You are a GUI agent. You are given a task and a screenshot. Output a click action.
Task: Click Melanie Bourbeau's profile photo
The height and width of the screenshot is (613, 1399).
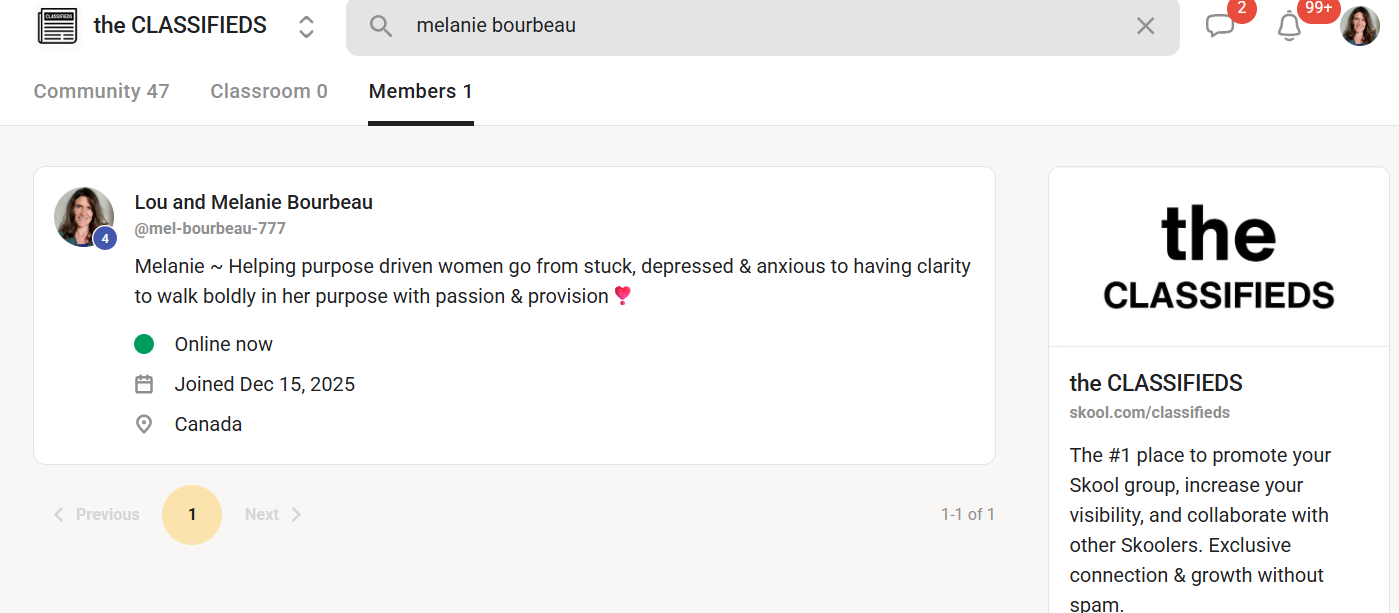point(82,214)
